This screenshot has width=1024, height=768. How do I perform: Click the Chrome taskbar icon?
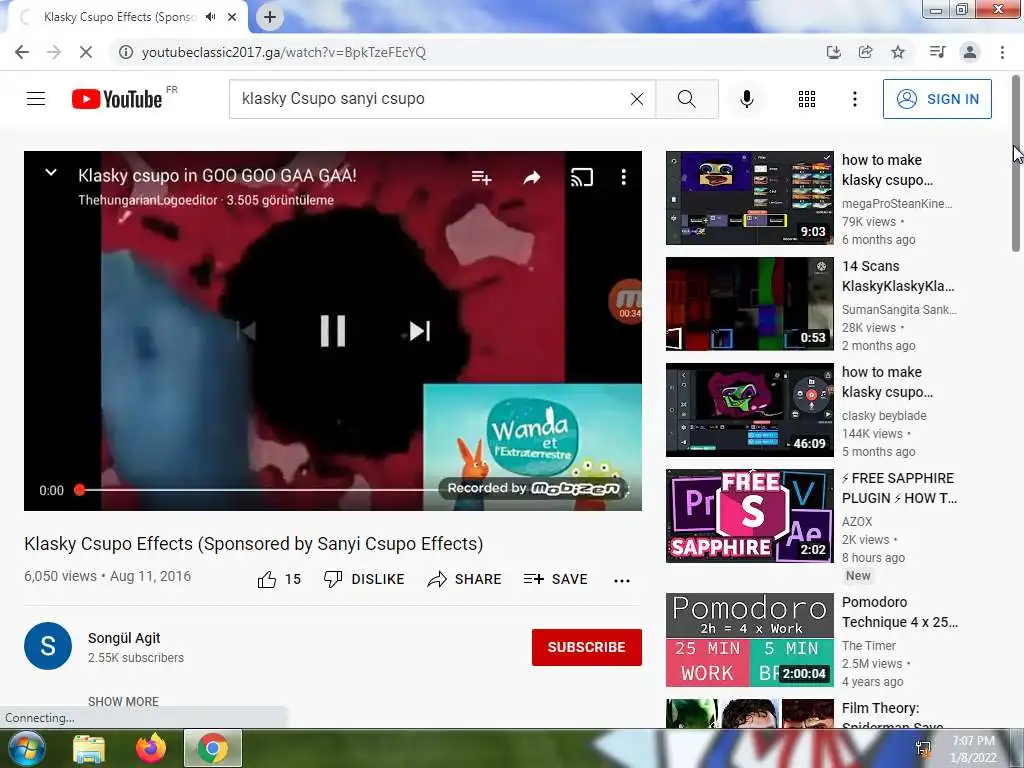[x=212, y=748]
